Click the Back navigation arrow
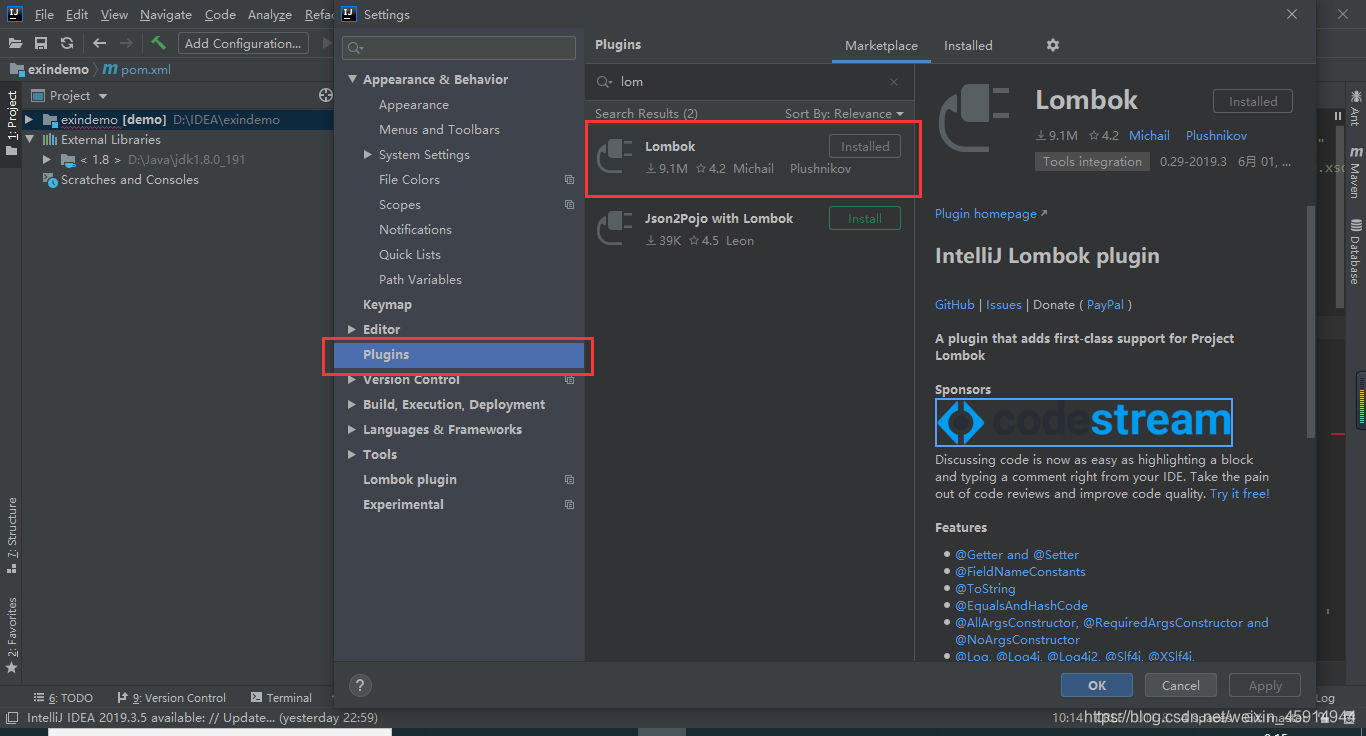Image resolution: width=1366 pixels, height=736 pixels. 99,43
